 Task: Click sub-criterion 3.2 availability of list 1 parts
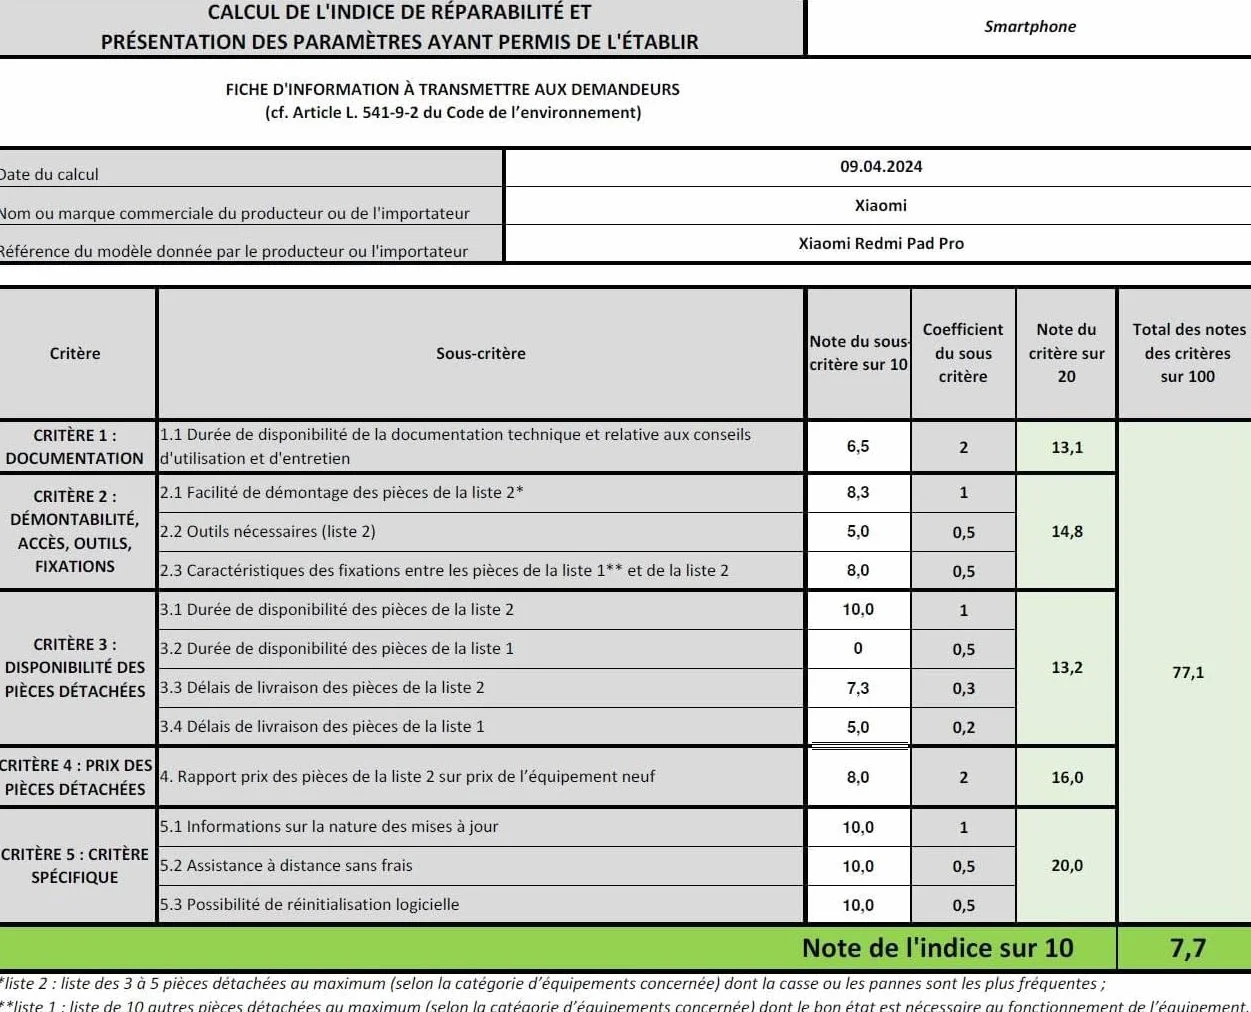481,648
